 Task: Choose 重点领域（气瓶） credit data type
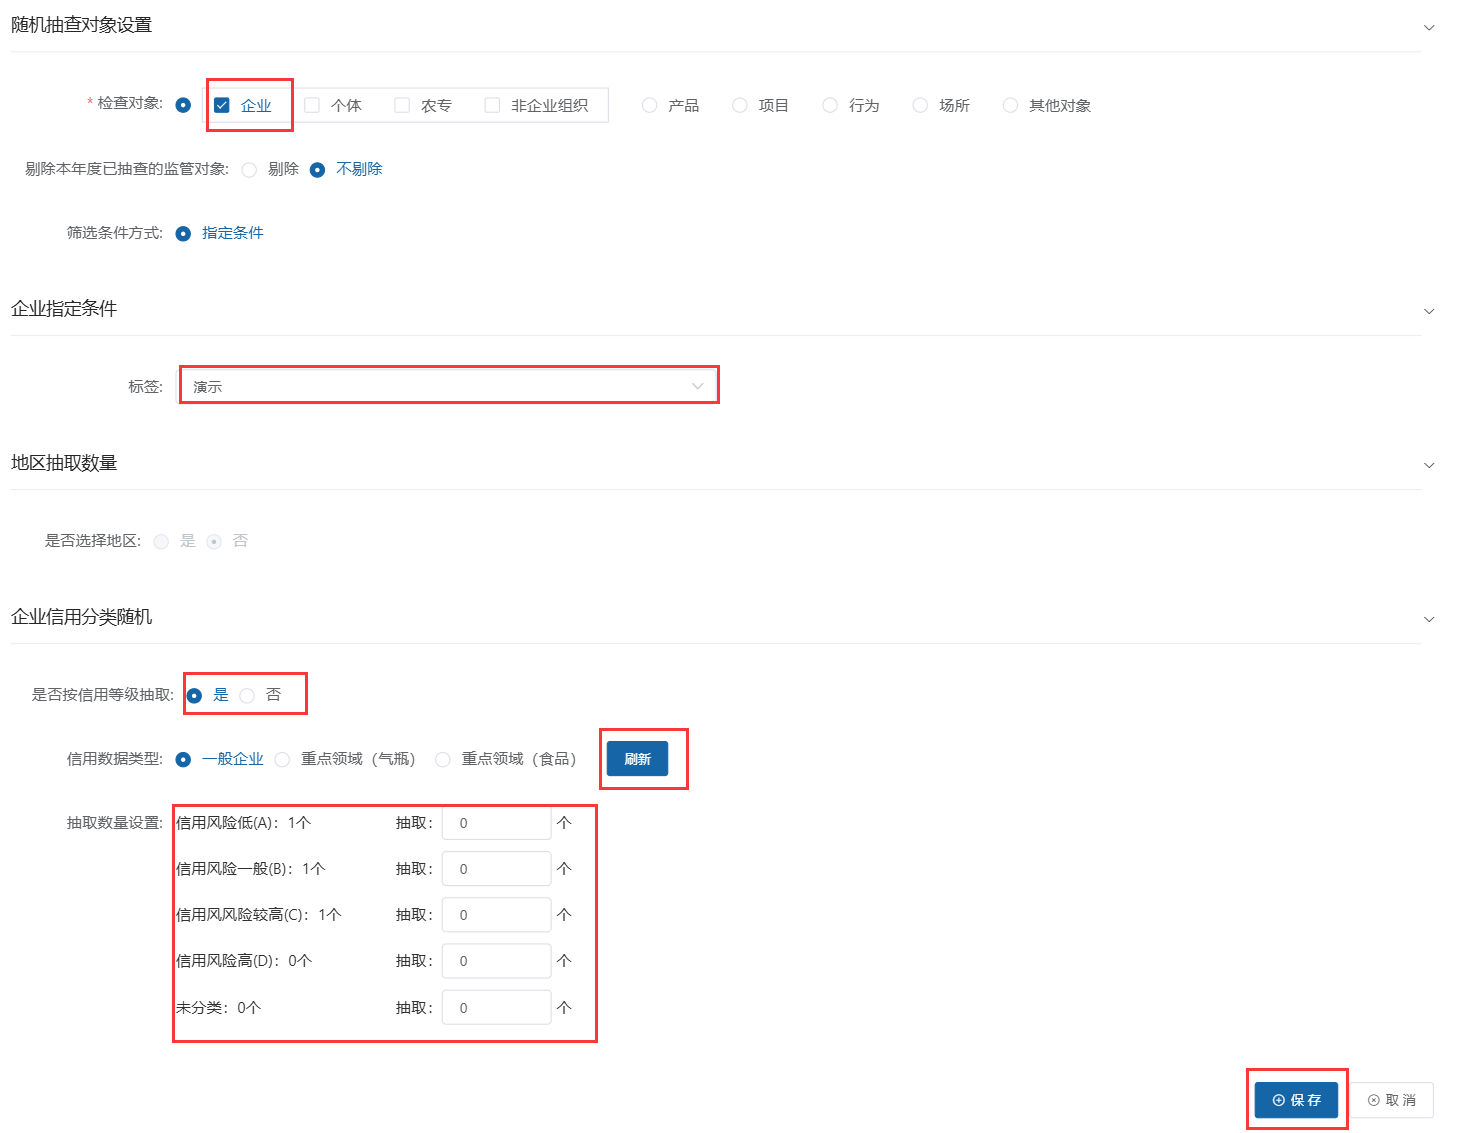click(x=283, y=760)
